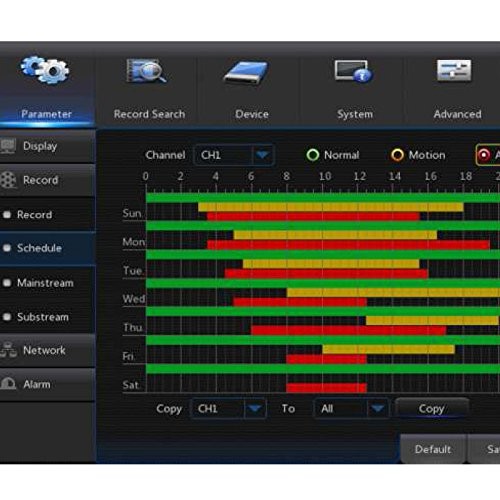Viewport: 500px width, 500px height.
Task: Click the Copy button
Action: coord(432,408)
